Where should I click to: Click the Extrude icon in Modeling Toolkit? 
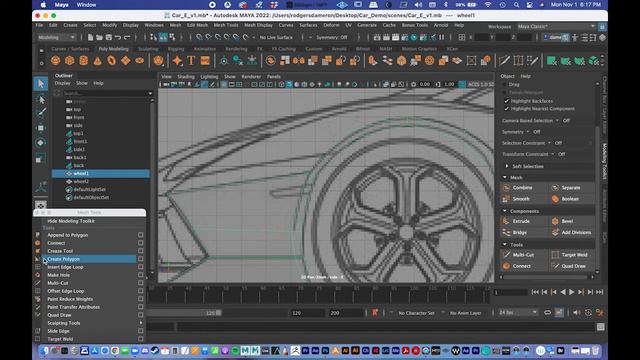[x=507, y=221]
